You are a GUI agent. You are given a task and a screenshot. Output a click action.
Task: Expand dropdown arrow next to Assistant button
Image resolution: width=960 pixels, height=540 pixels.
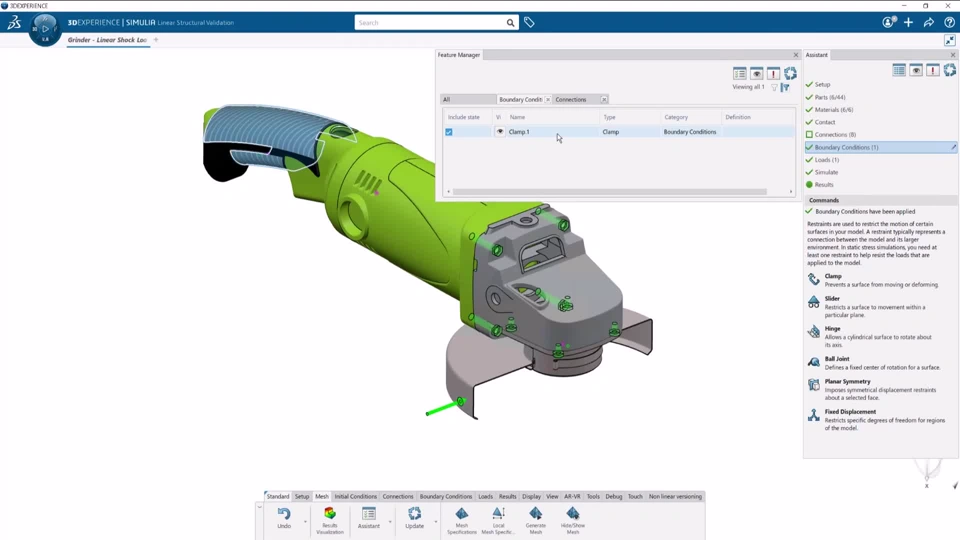pyautogui.click(x=390, y=522)
